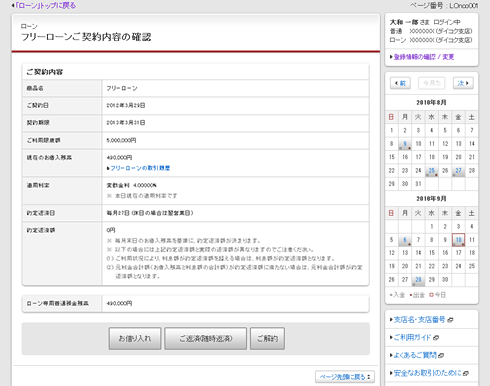Click the ご返済(随時返済) button
Image resolution: width=490 pixels, height=386 pixels.
(x=205, y=338)
